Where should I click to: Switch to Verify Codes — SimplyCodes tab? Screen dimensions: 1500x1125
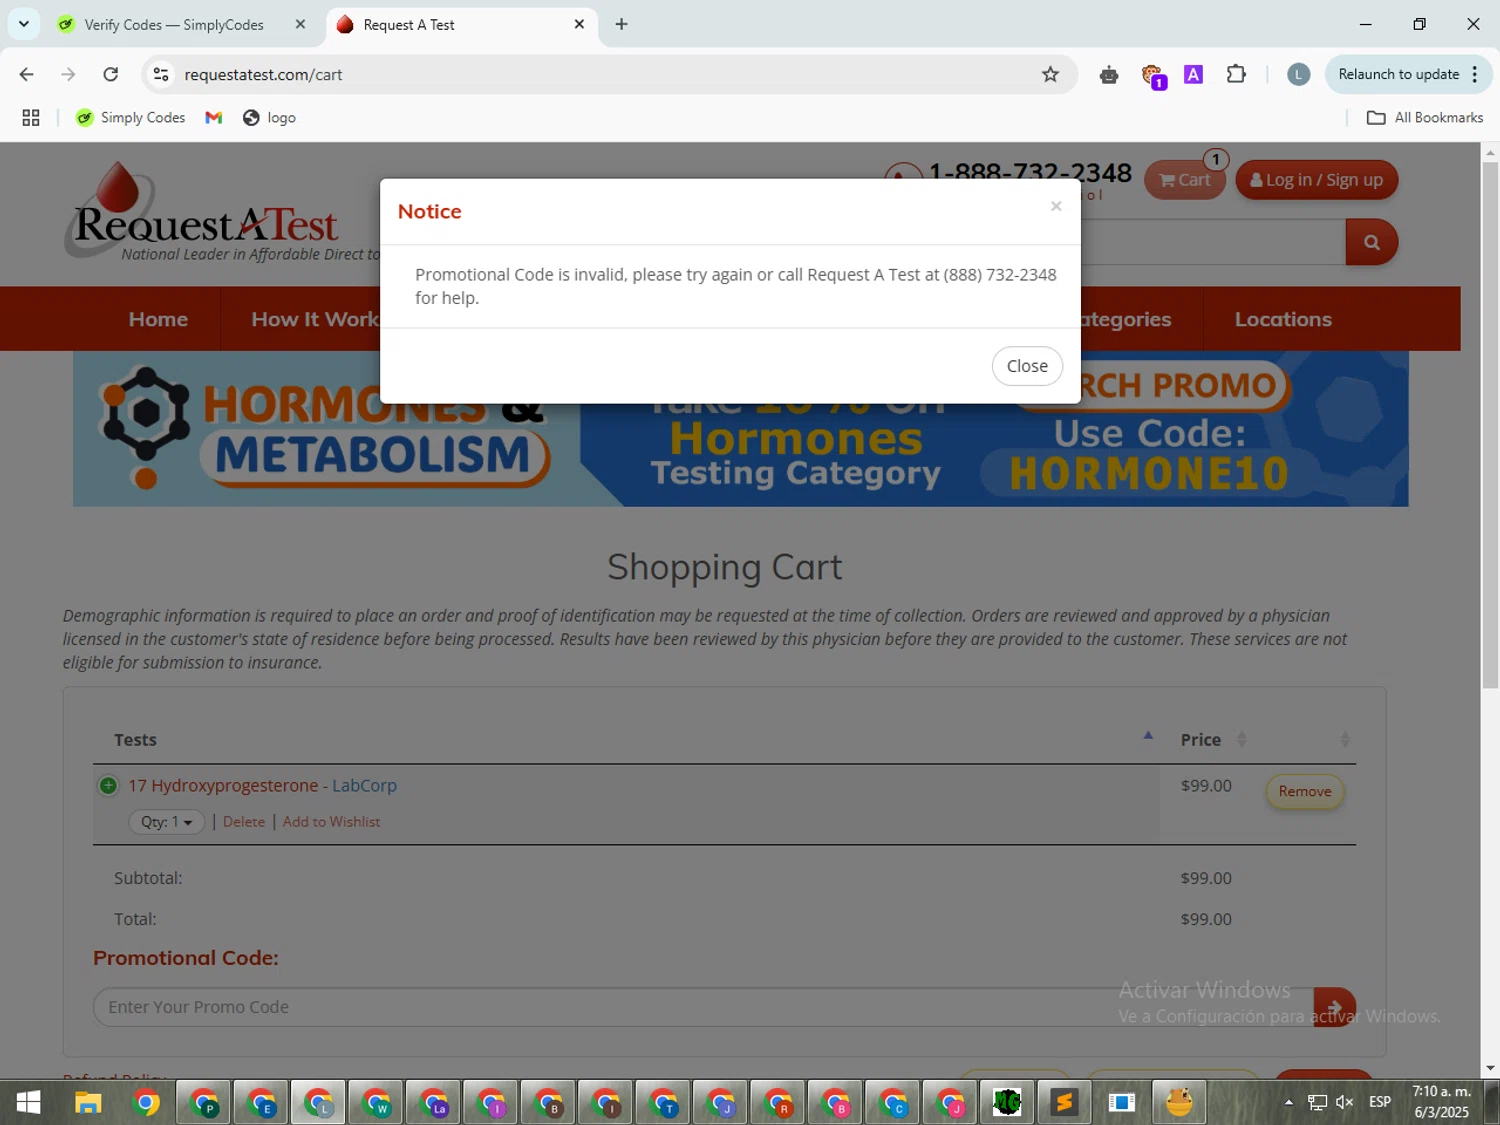click(173, 25)
